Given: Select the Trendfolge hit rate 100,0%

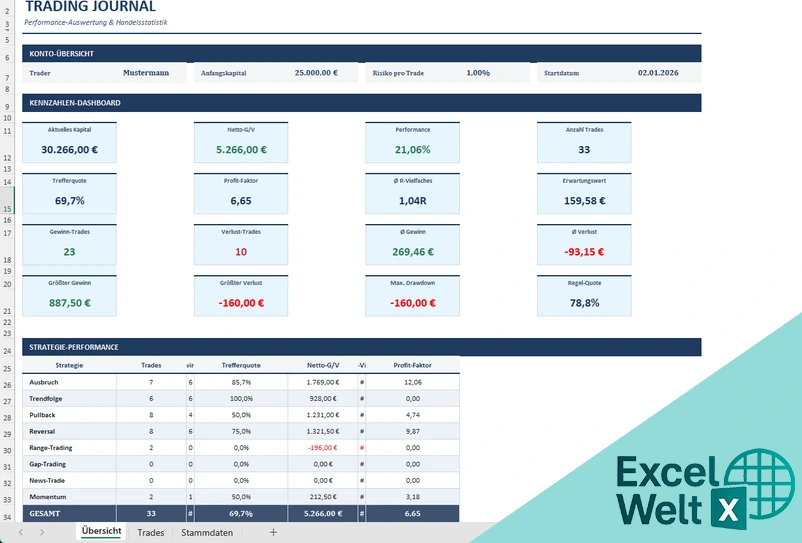Looking at the screenshot, I should [241, 398].
